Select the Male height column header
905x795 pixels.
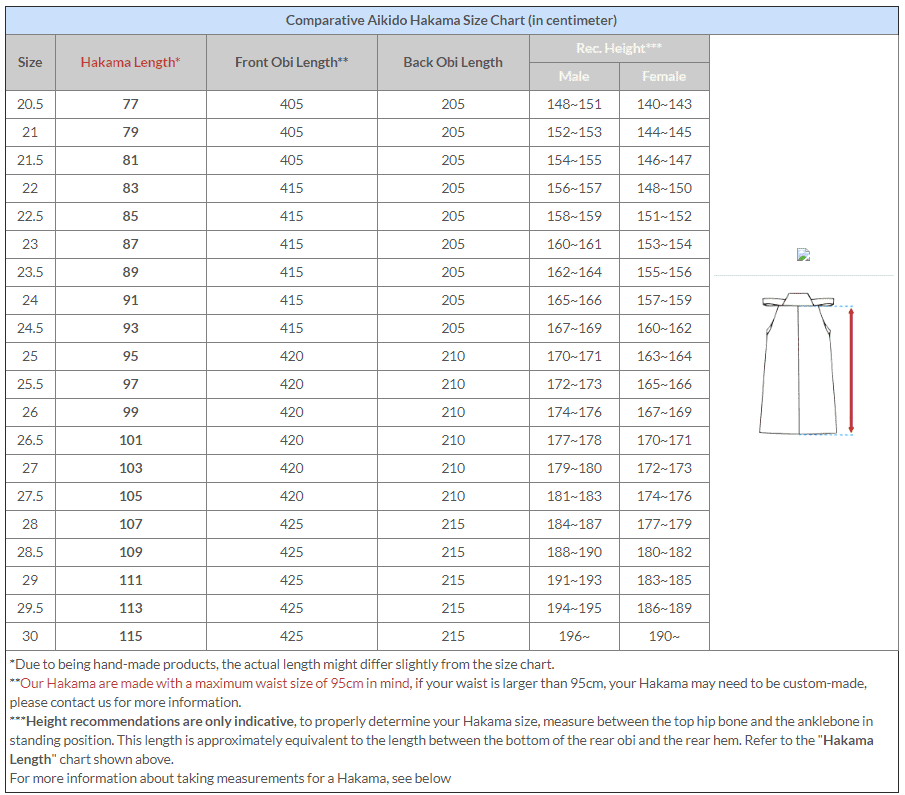coord(574,76)
